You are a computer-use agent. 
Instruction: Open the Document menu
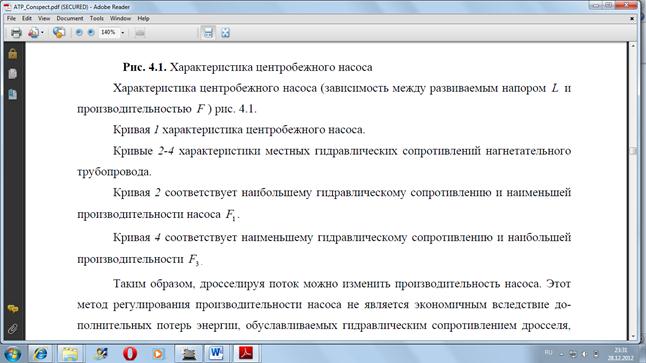pos(70,19)
